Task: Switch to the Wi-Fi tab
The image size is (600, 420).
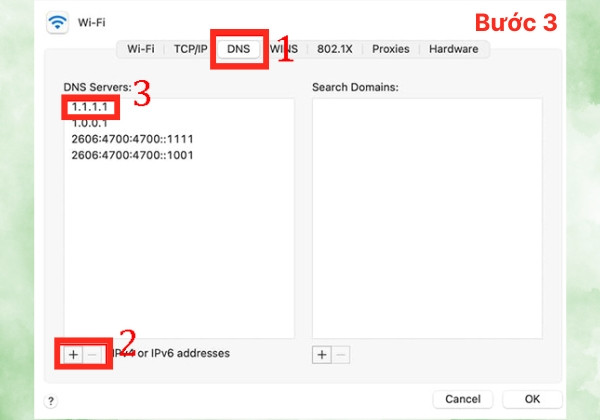Action: point(140,49)
